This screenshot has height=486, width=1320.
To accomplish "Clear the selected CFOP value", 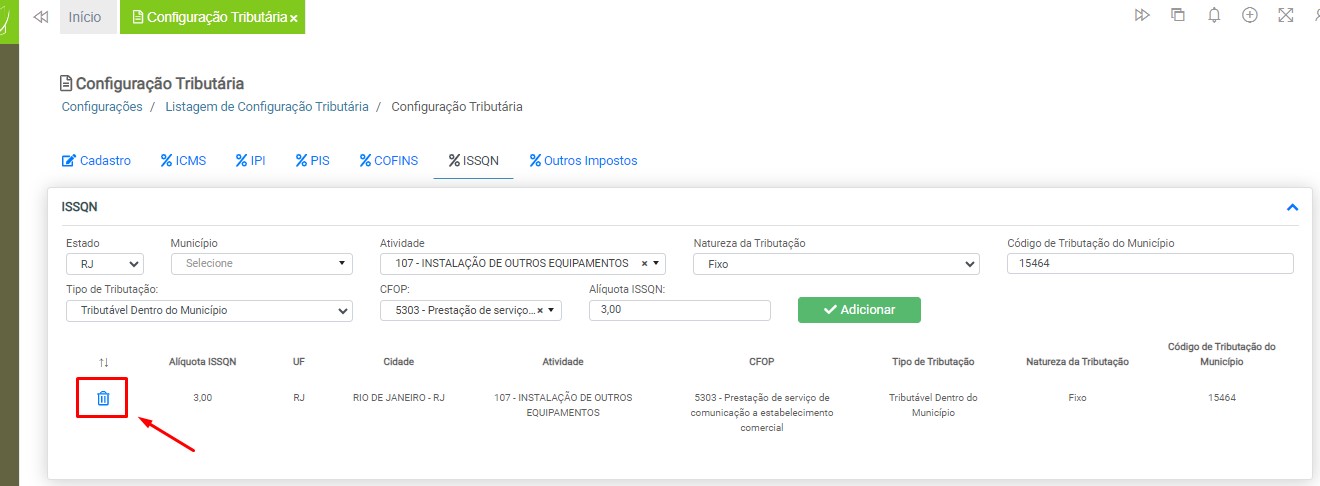I will (540, 311).
